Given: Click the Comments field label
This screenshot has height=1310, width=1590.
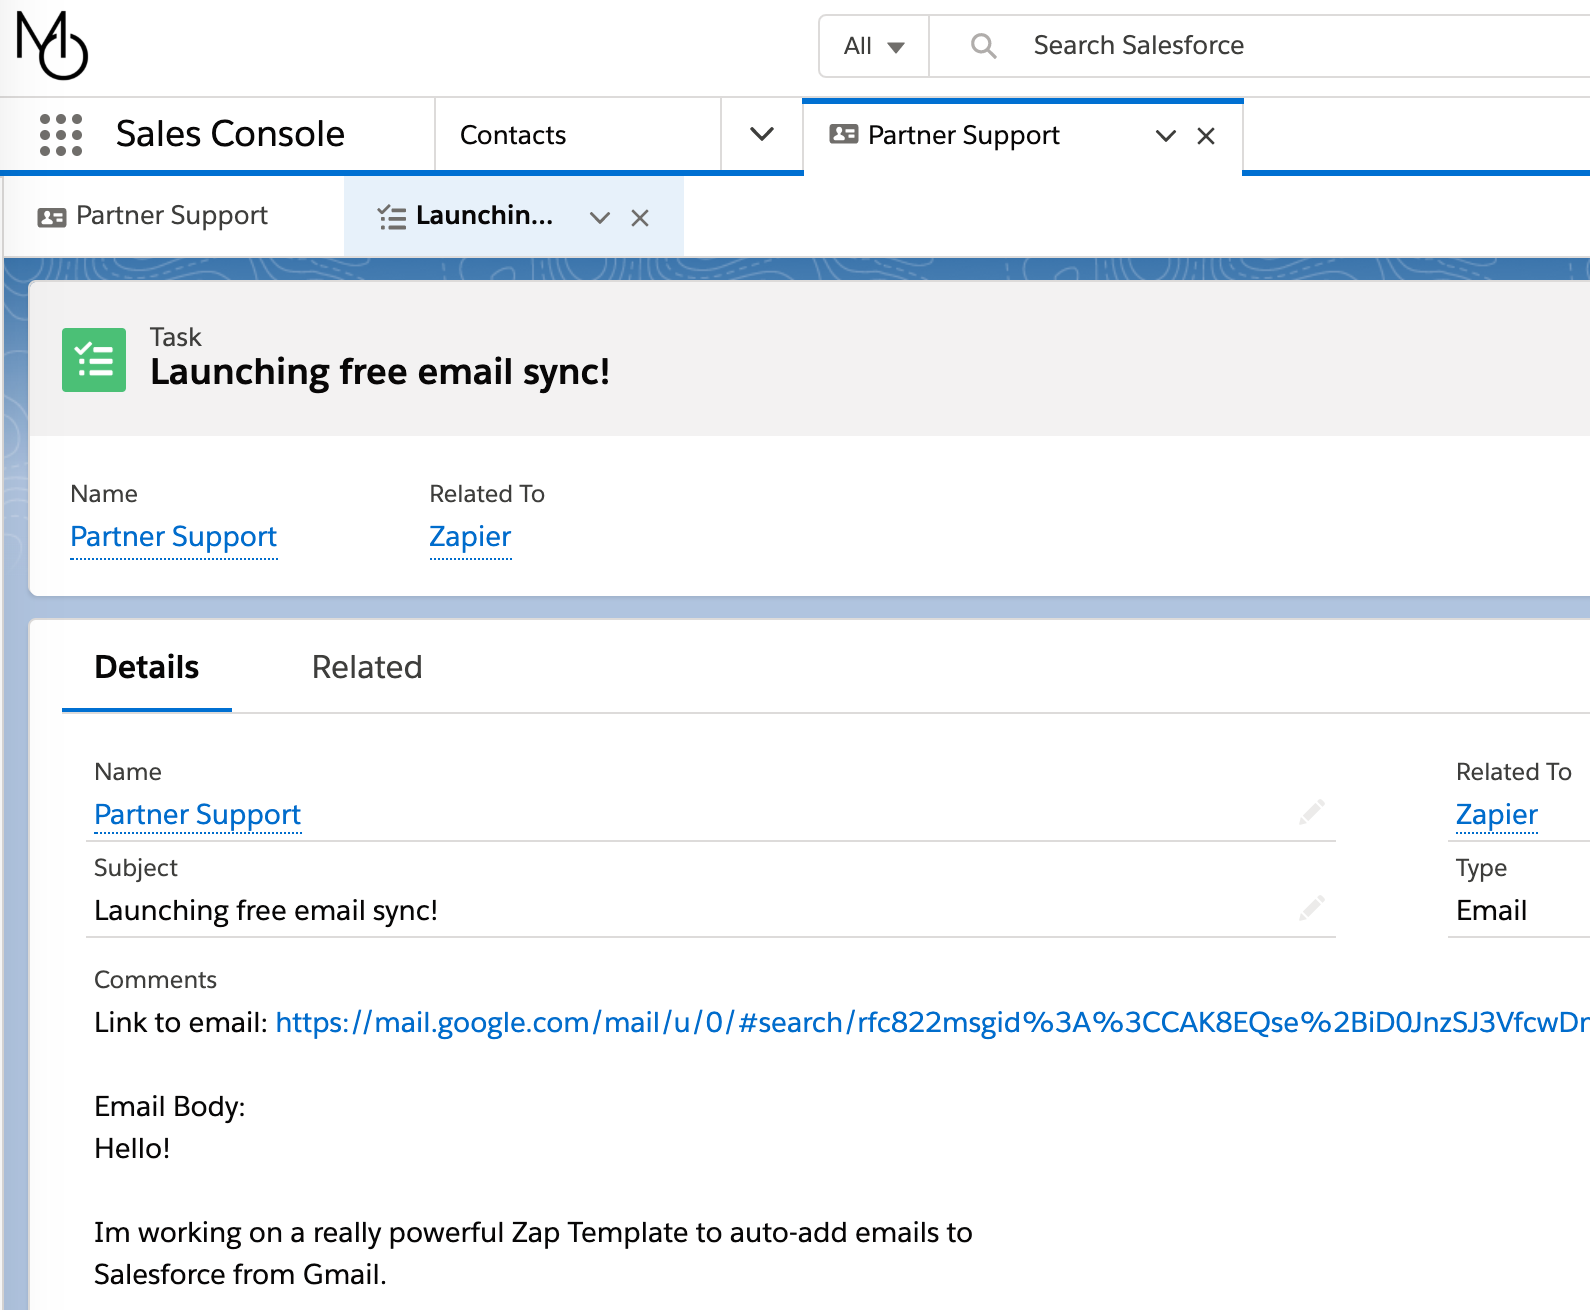Looking at the screenshot, I should click(x=155, y=980).
